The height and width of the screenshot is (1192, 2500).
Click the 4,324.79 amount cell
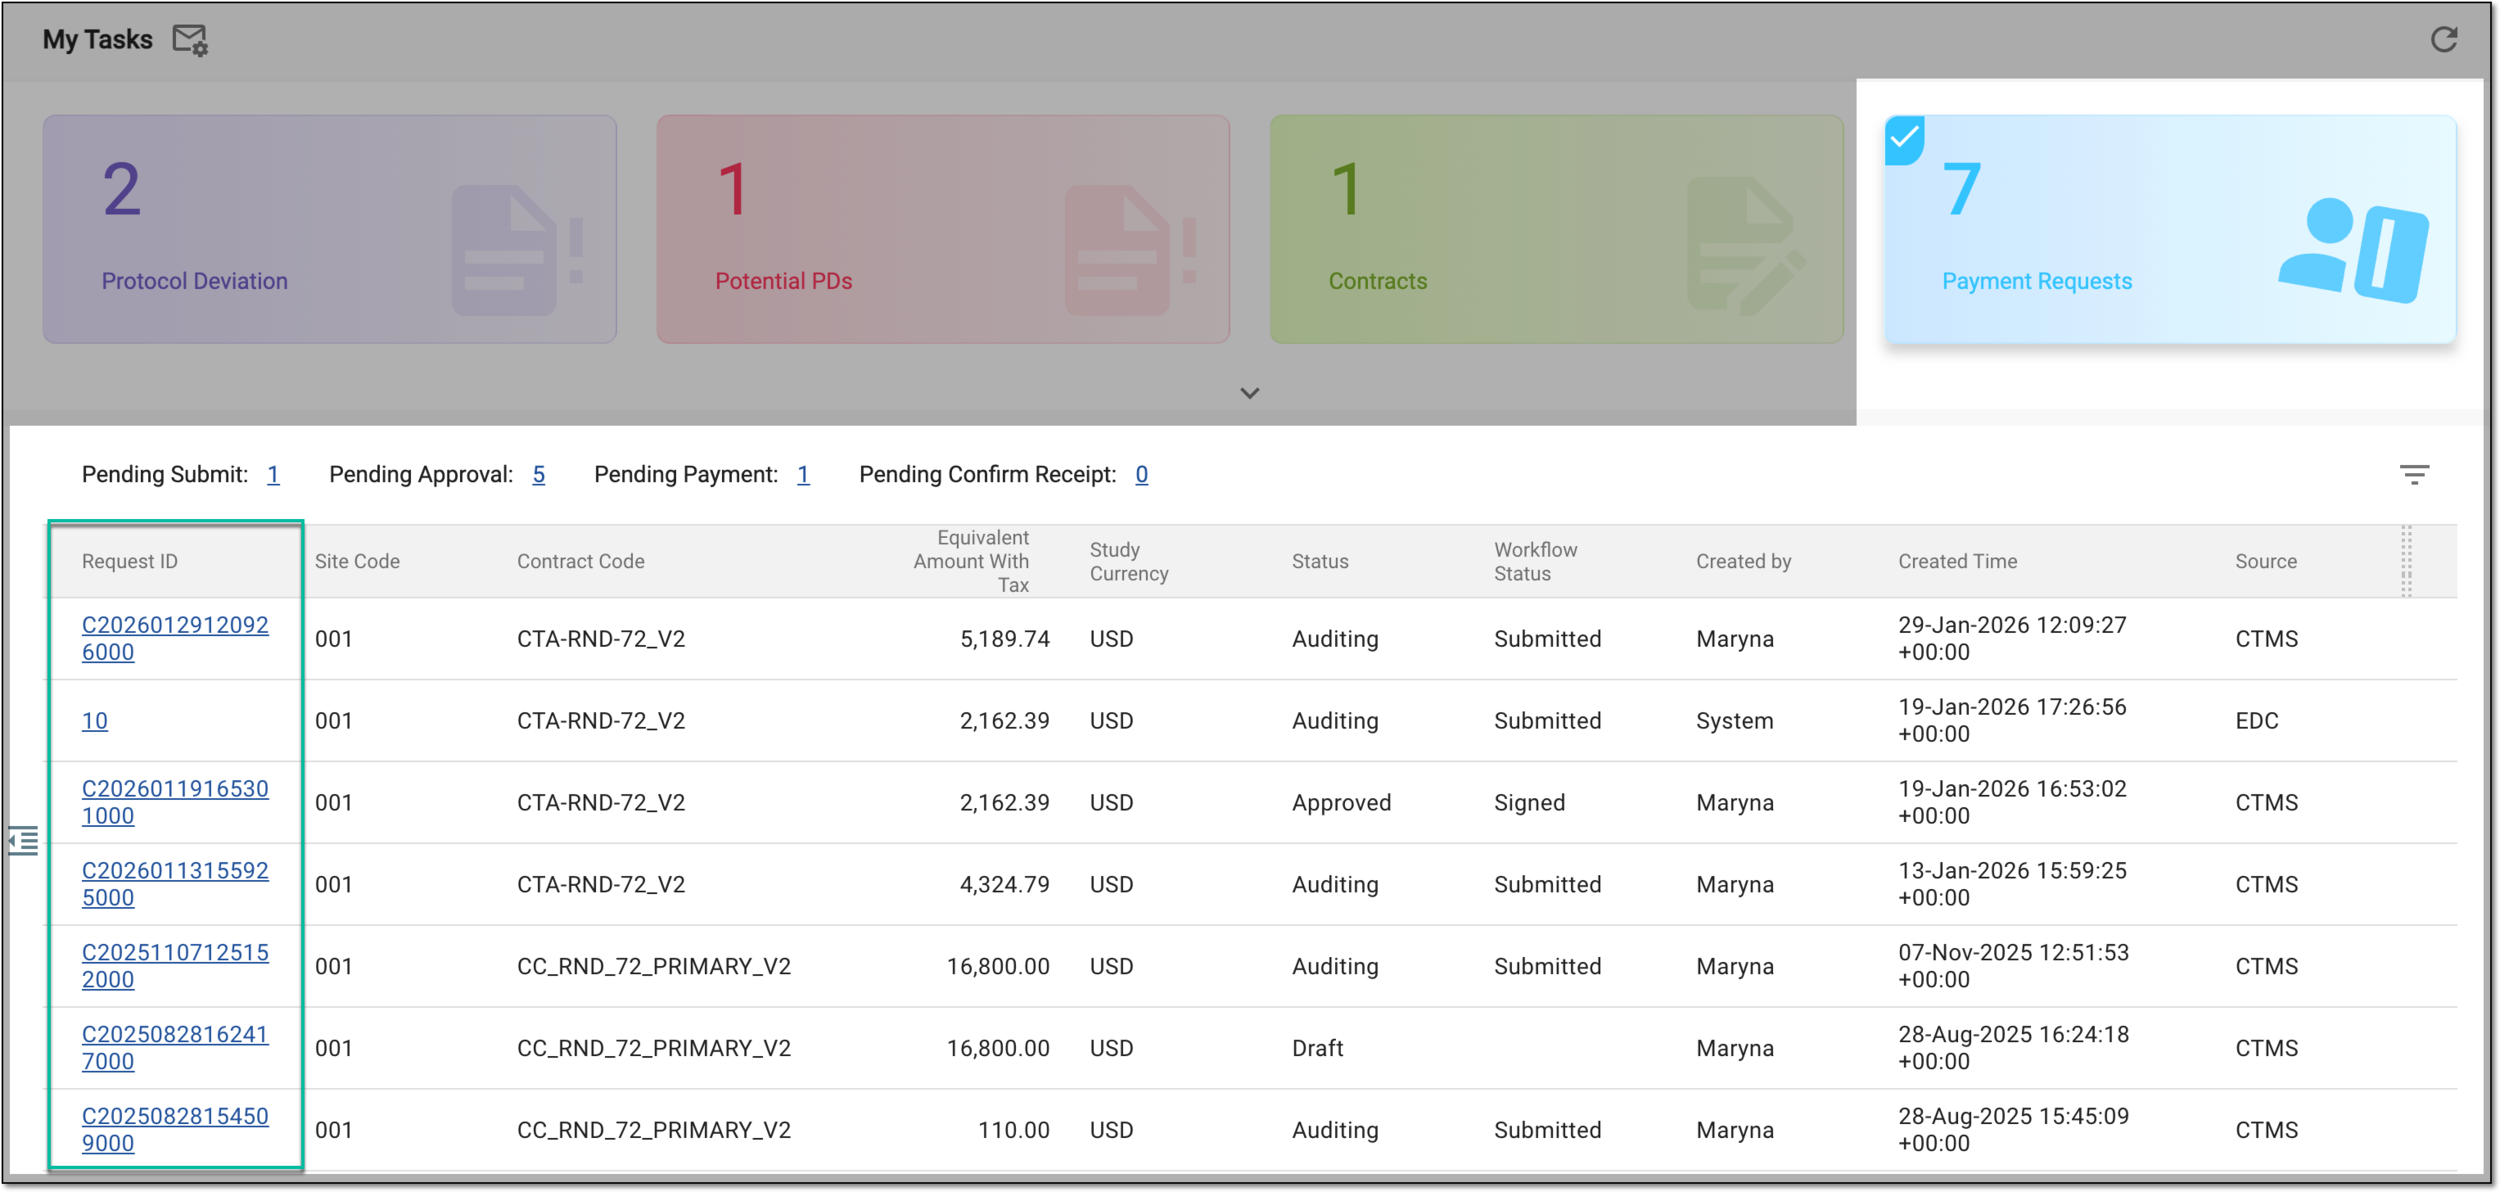(1005, 885)
